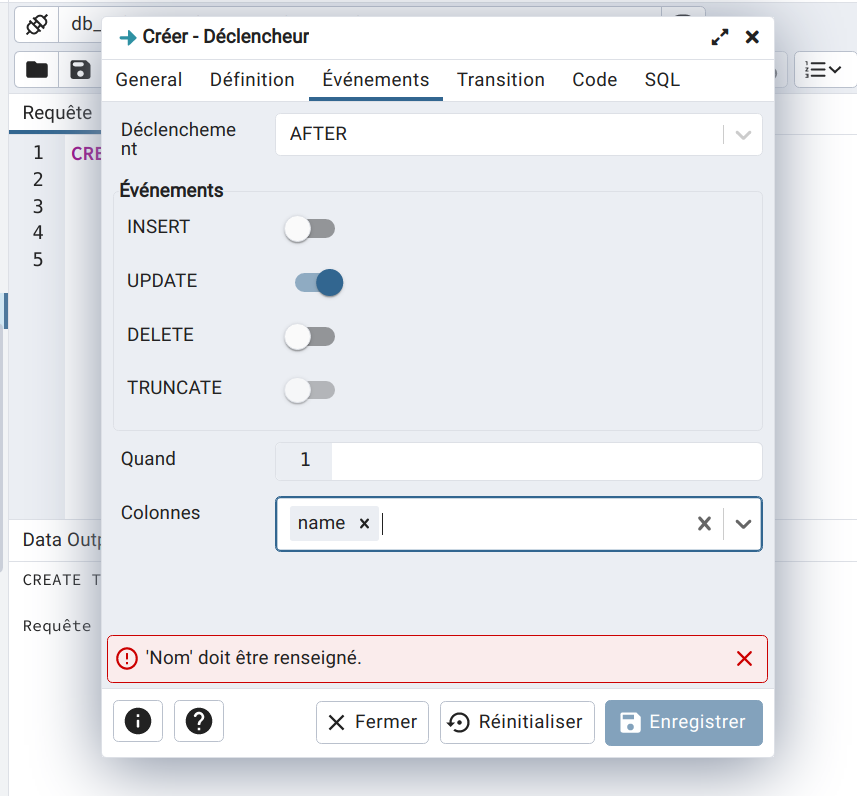Open the Déclenchement AFTER dropdown
This screenshot has width=857, height=796.
click(x=519, y=134)
